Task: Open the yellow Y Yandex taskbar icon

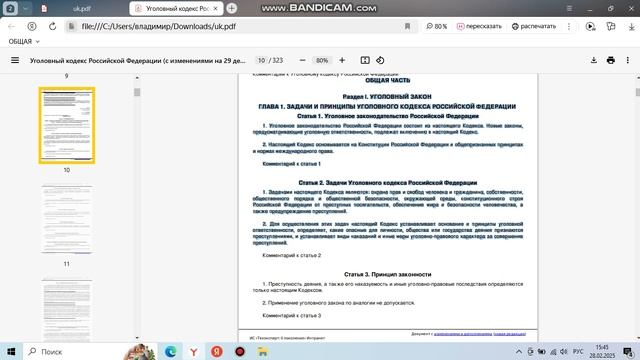Action: click(x=193, y=351)
